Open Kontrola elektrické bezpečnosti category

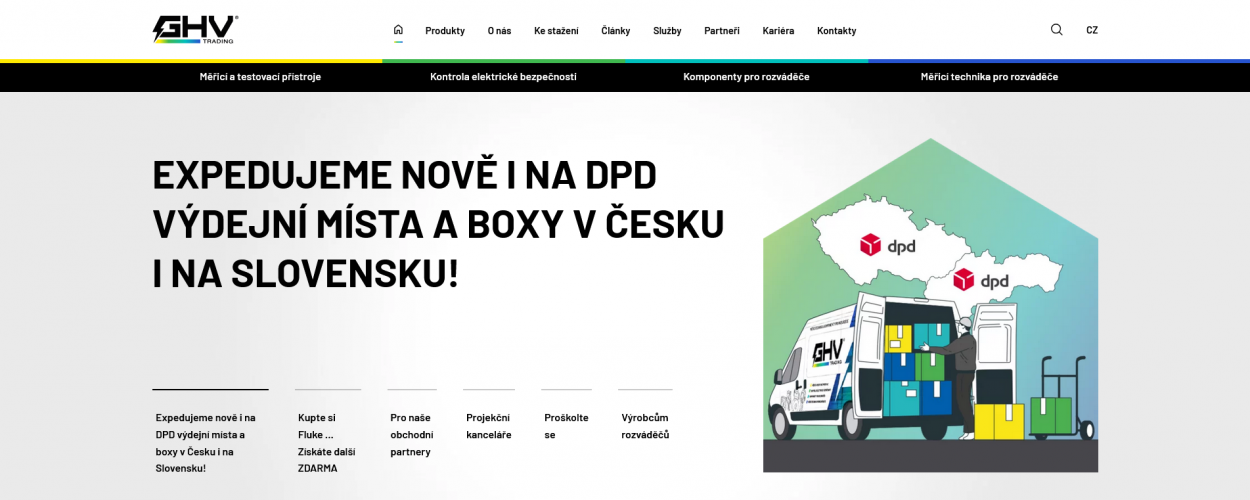[503, 76]
